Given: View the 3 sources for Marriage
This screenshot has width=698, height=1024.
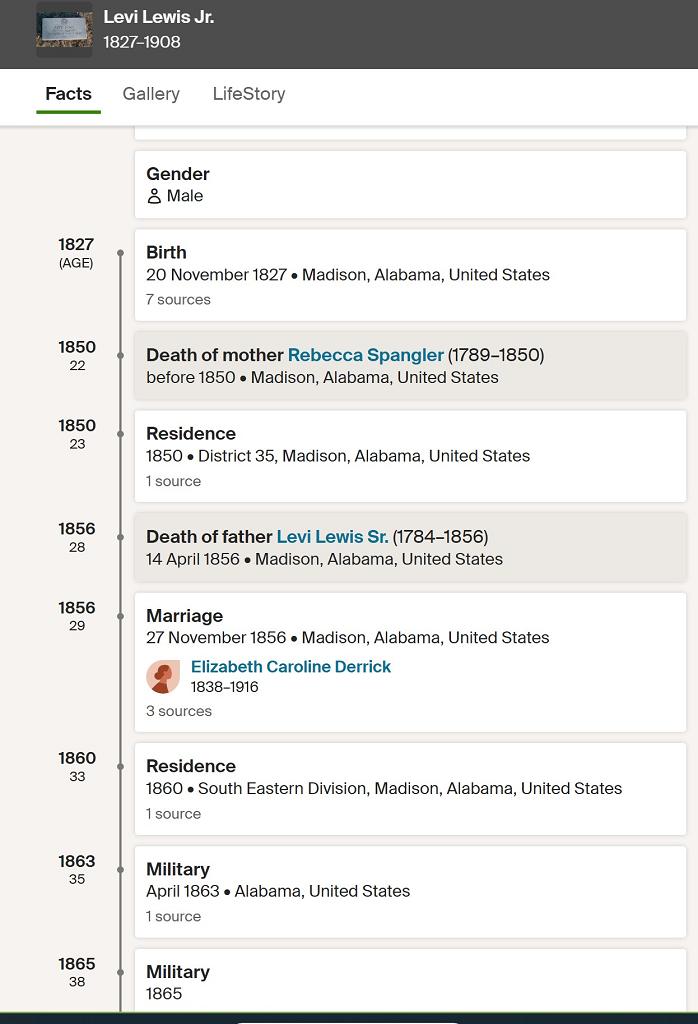Looking at the screenshot, I should [179, 712].
